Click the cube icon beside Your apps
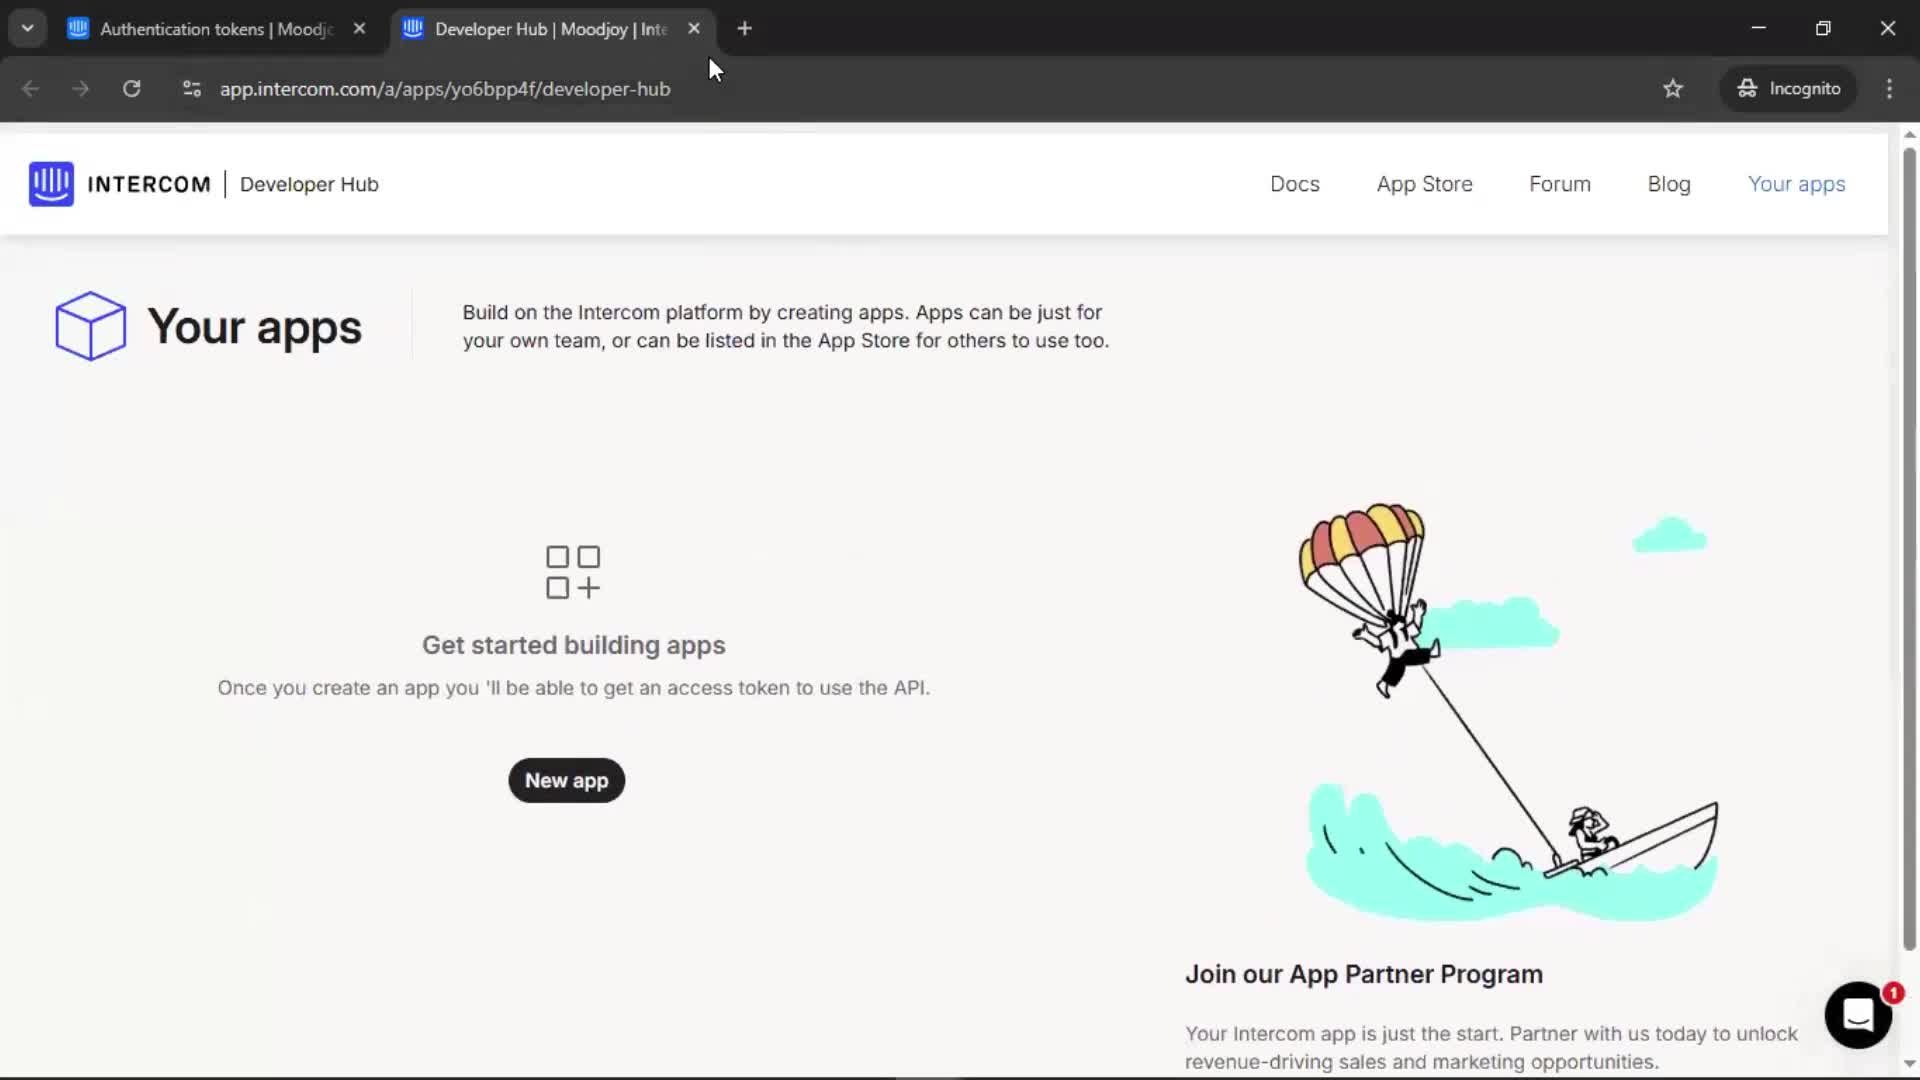The height and width of the screenshot is (1080, 1920). click(90, 326)
